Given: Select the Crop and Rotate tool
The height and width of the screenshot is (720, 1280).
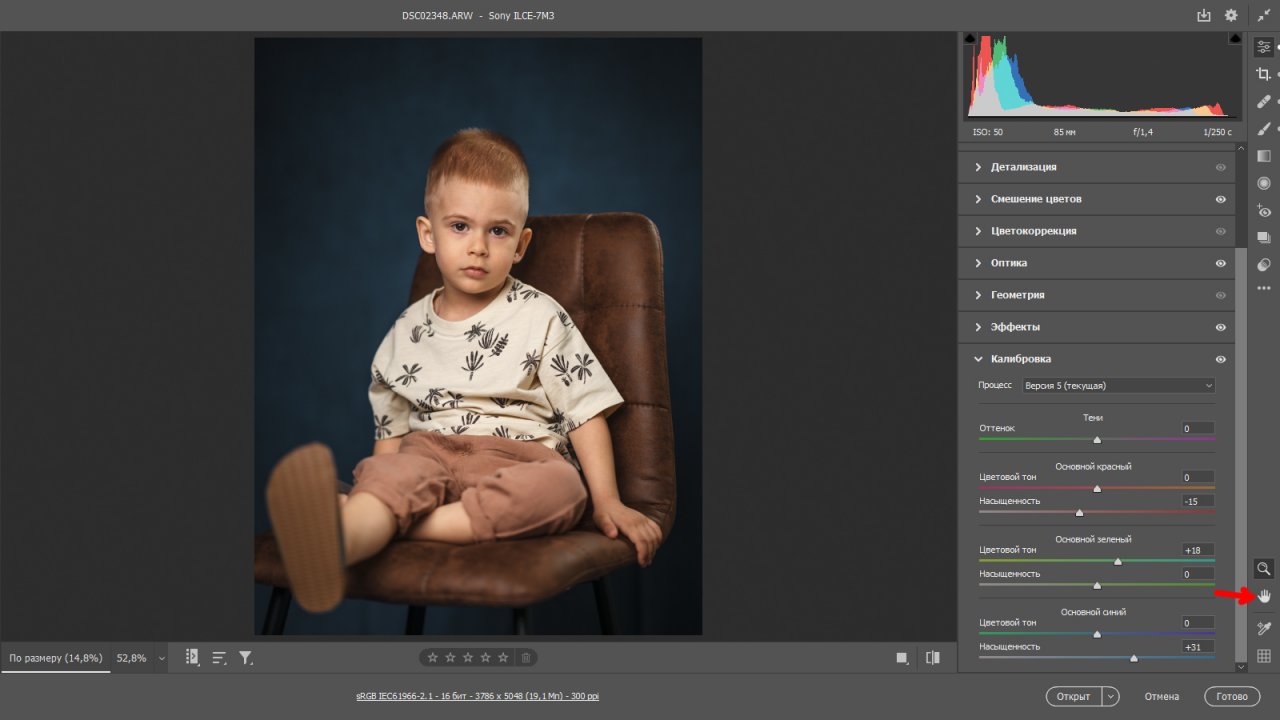Looking at the screenshot, I should [x=1264, y=74].
